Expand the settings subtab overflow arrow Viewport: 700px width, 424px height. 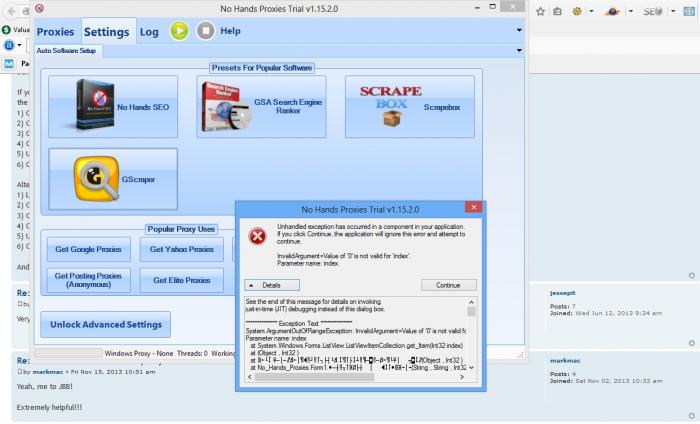[519, 50]
